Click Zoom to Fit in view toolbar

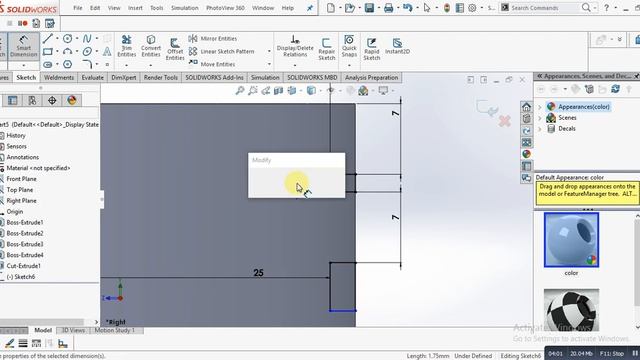(x=240, y=91)
